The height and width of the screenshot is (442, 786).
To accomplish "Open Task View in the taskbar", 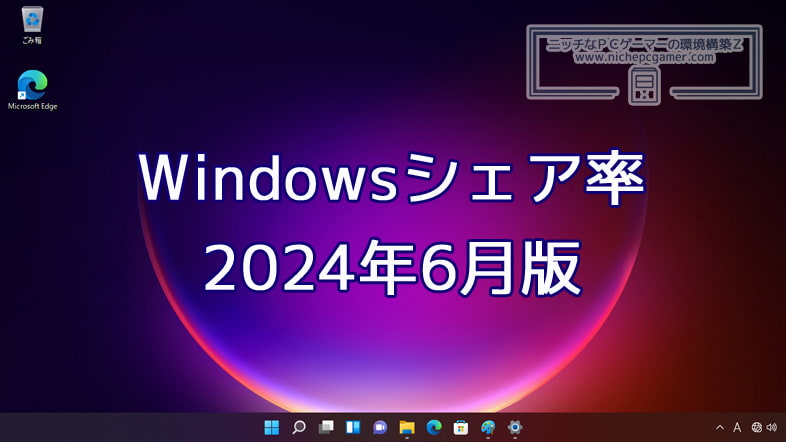I will 326,427.
